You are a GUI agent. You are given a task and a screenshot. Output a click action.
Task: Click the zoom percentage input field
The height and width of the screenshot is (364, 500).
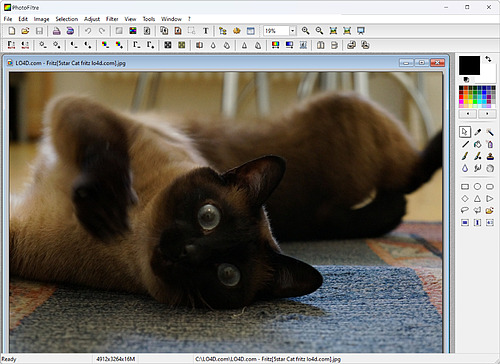pos(276,31)
